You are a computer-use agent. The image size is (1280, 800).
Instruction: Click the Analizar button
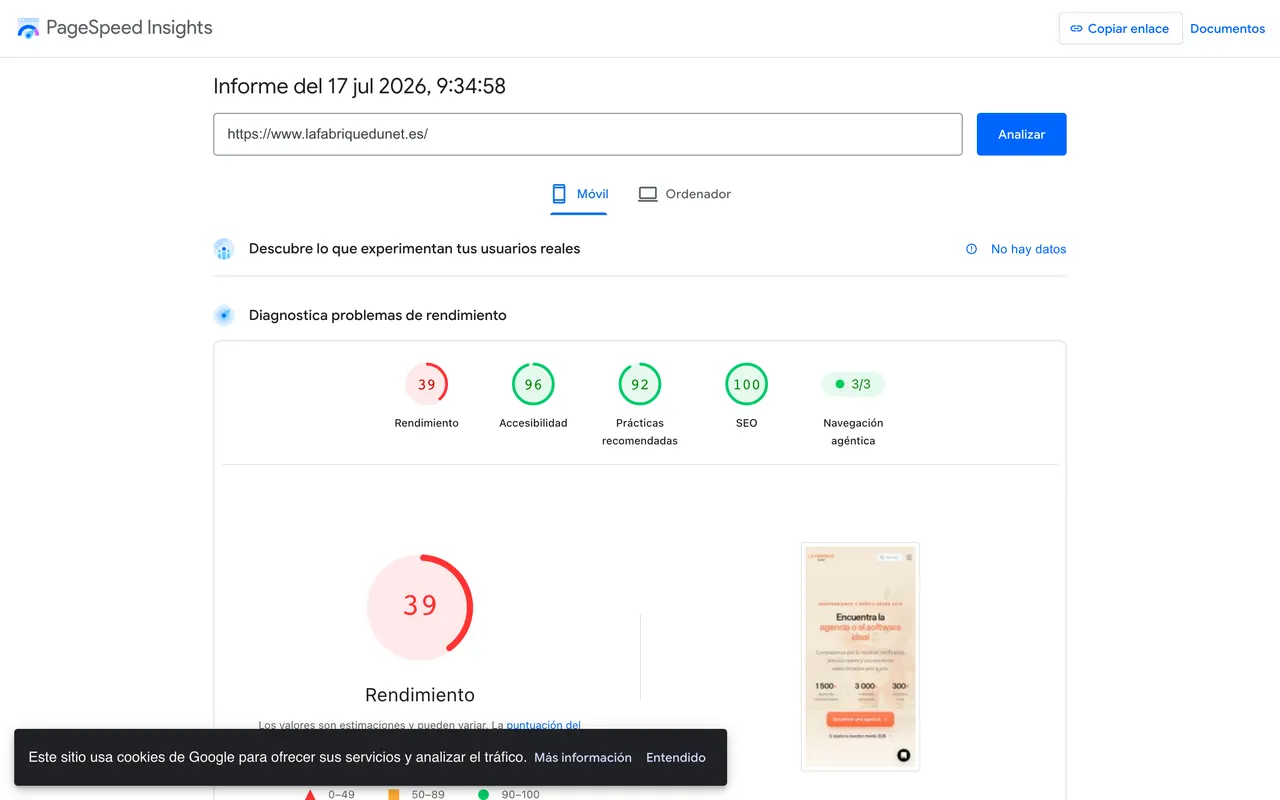1021,134
